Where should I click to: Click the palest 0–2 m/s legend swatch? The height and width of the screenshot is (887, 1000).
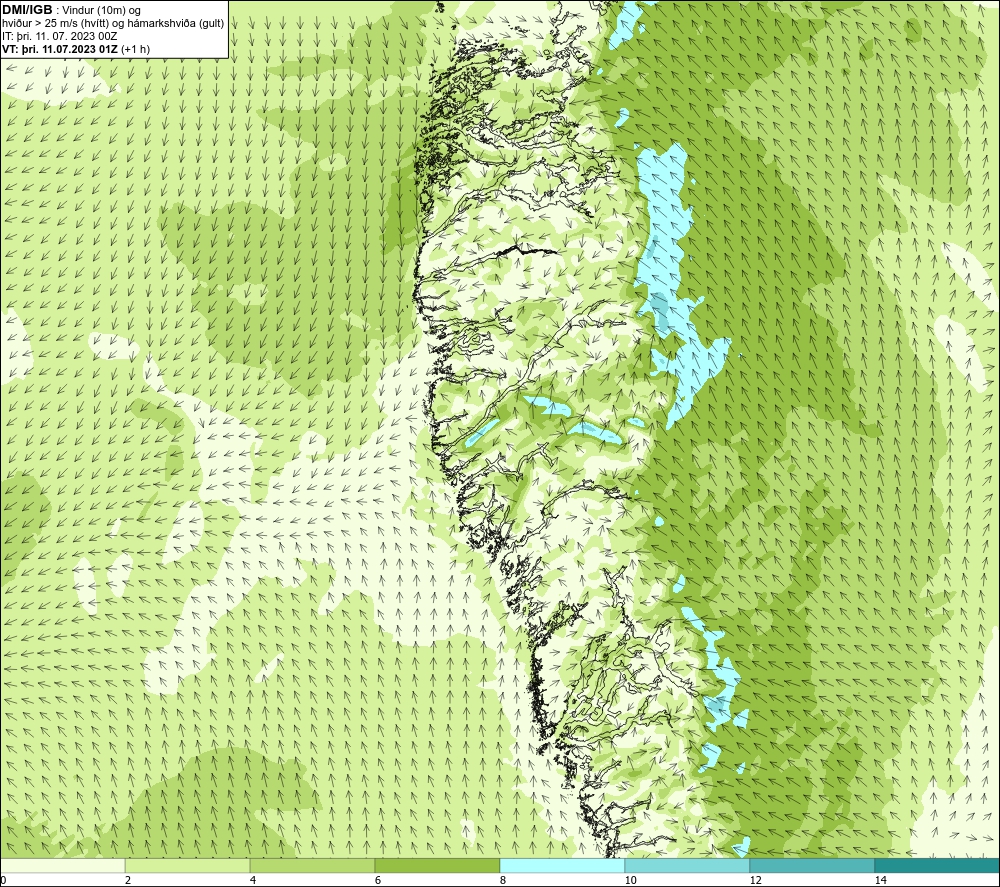pyautogui.click(x=62, y=865)
